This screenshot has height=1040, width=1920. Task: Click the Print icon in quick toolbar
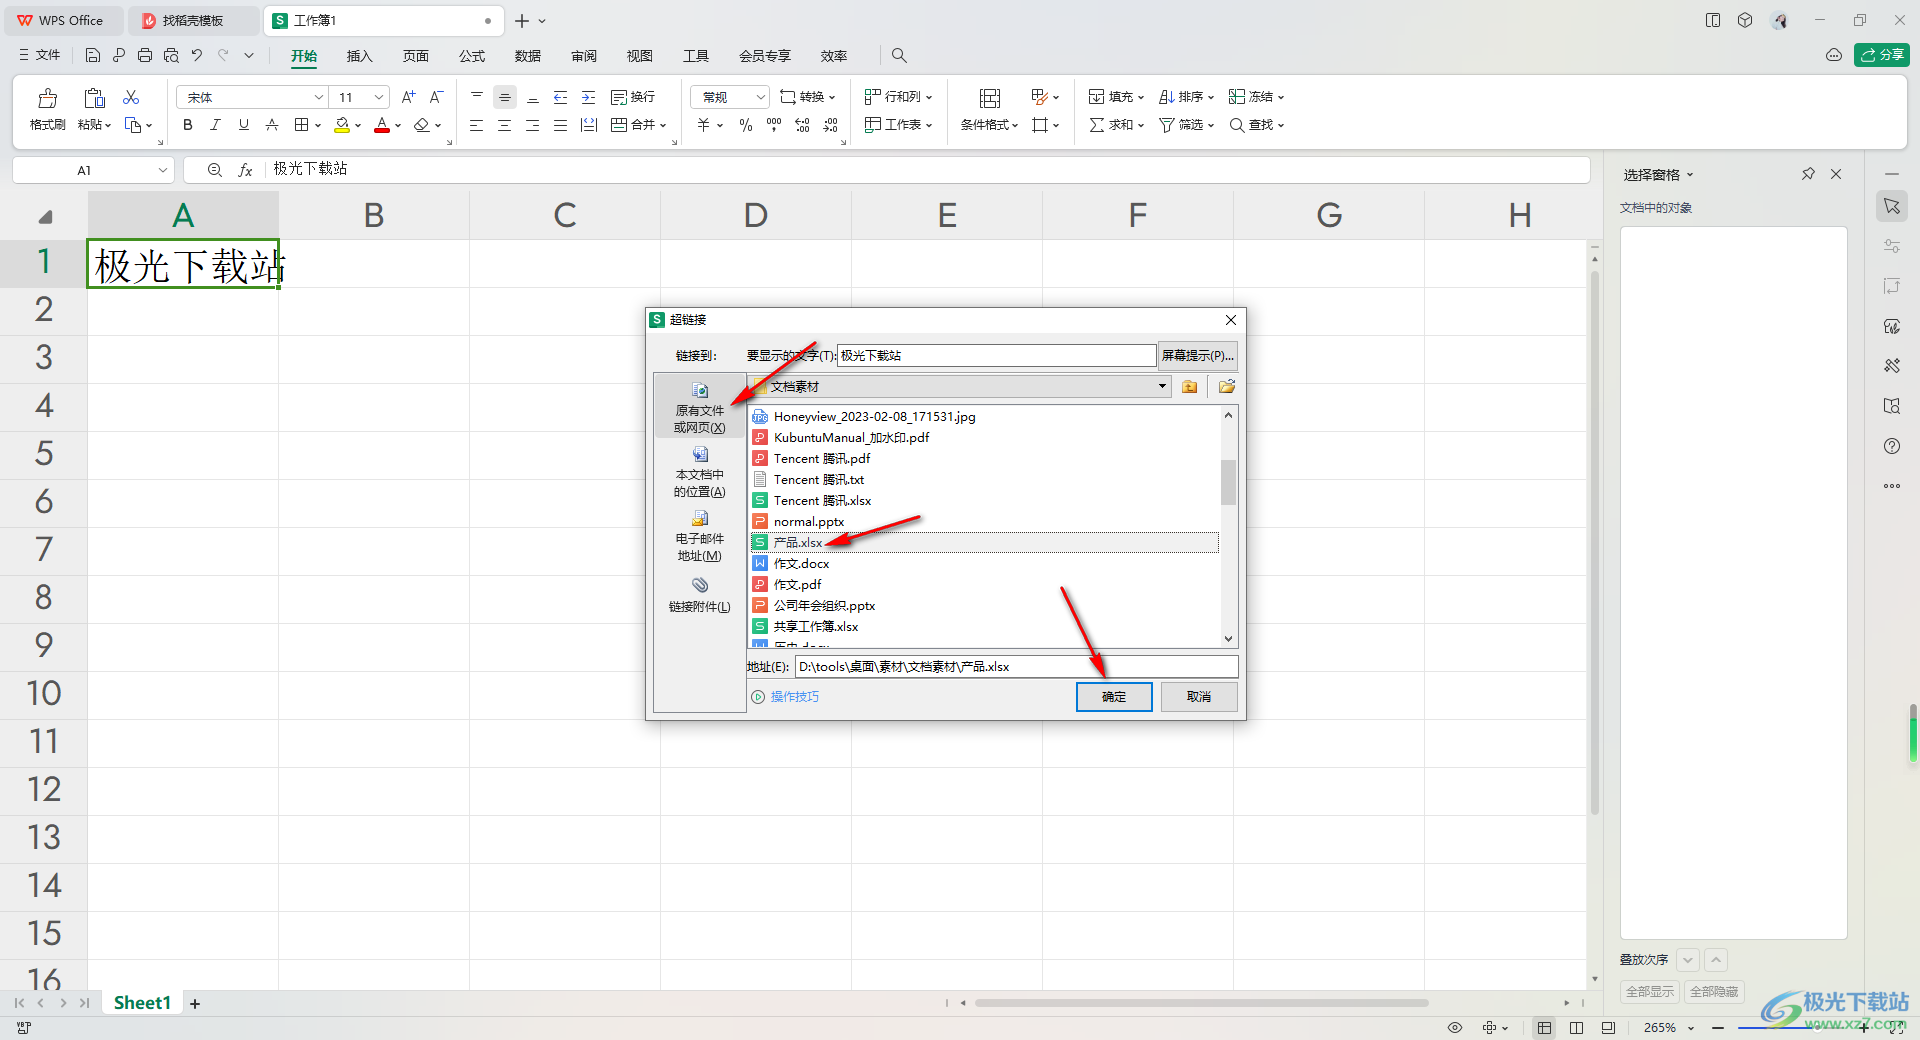[145, 55]
